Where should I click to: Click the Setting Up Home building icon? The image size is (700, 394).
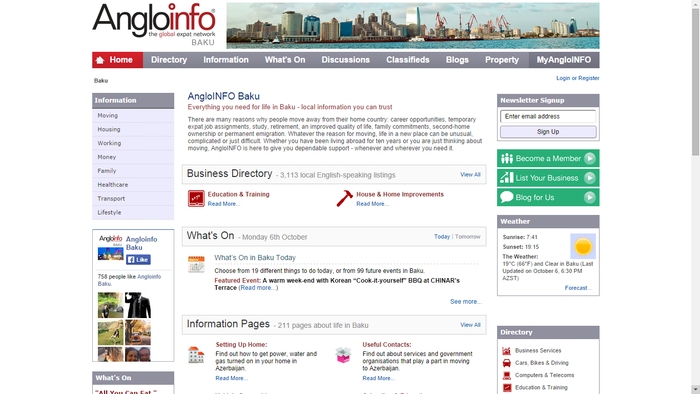pos(196,355)
